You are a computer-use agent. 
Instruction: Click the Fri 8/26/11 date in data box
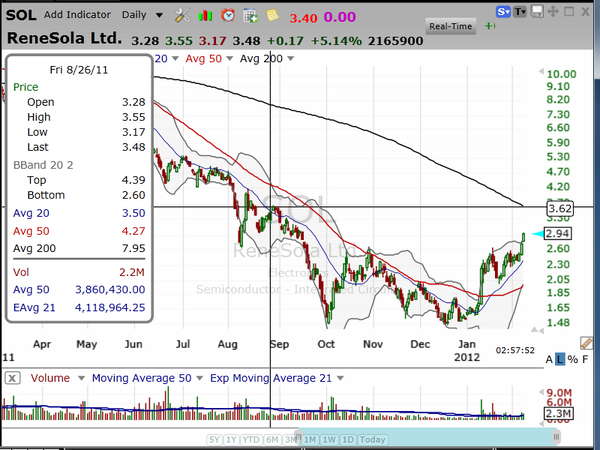point(79,70)
